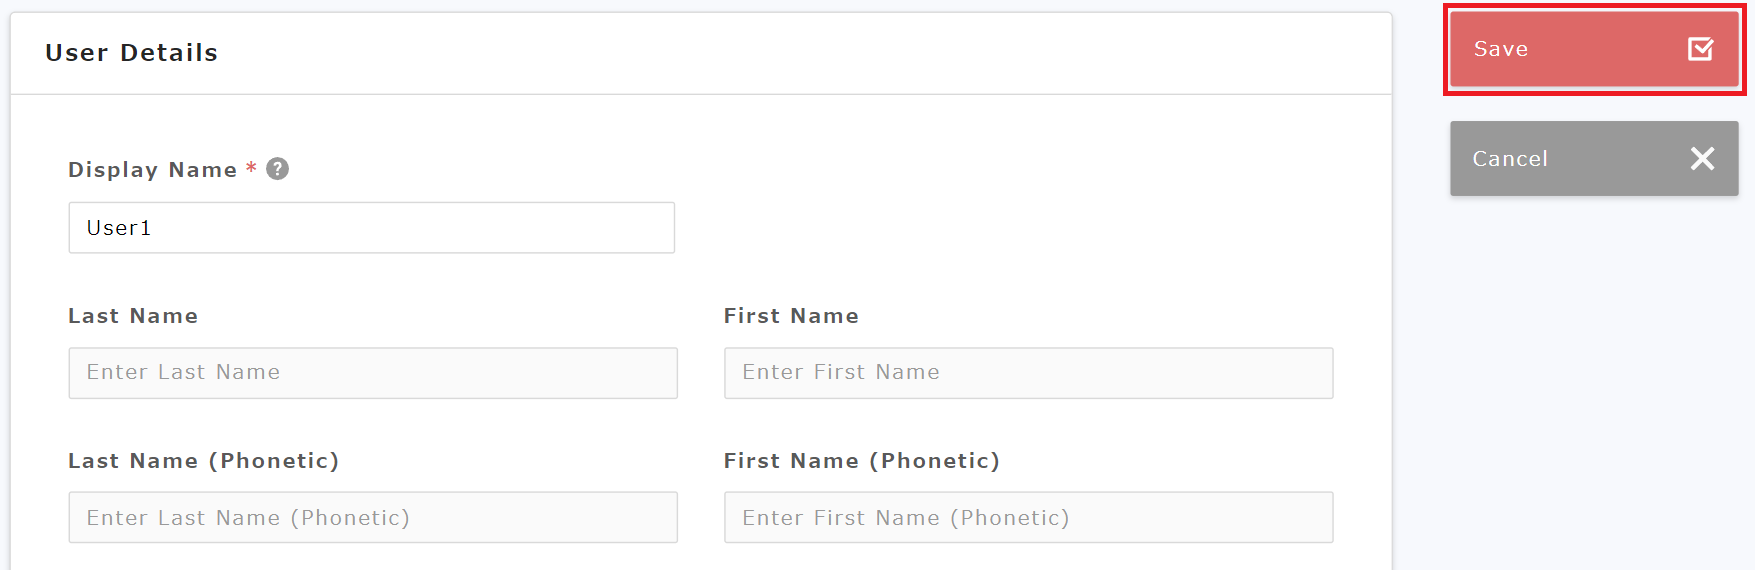1755x570 pixels.
Task: Click the Last Name (Phonetic) label
Action: point(203,461)
